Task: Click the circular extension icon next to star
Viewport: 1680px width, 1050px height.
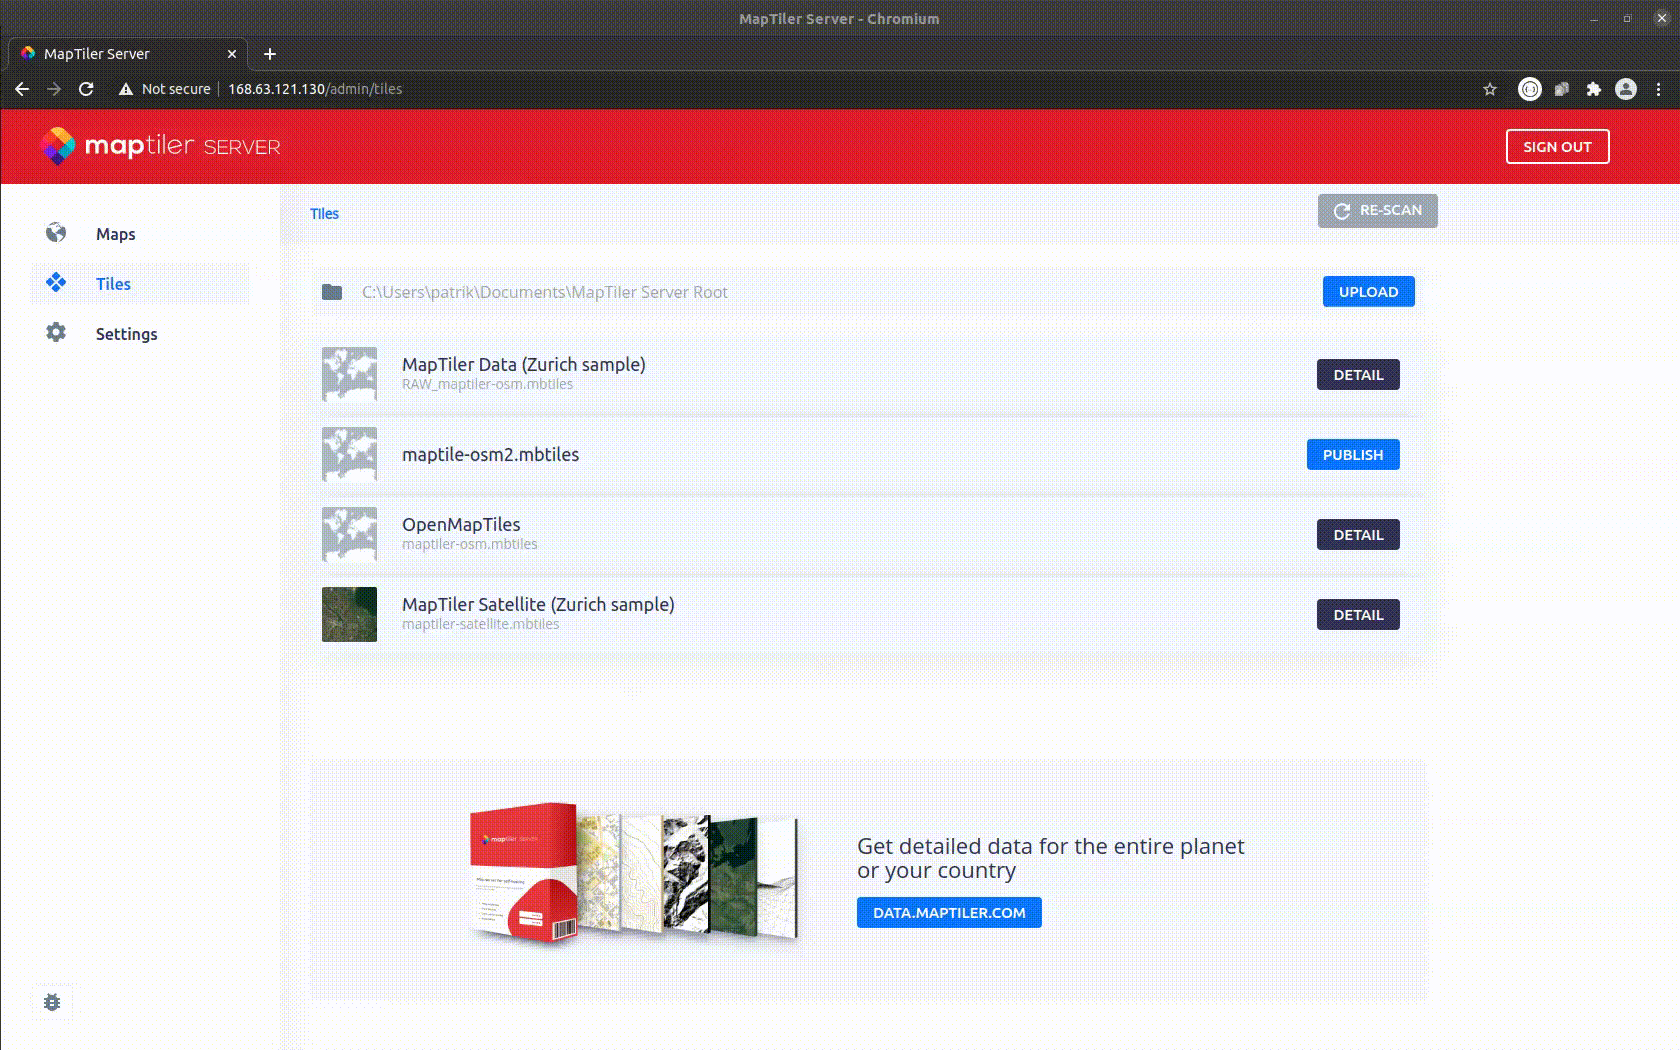Action: [x=1530, y=89]
